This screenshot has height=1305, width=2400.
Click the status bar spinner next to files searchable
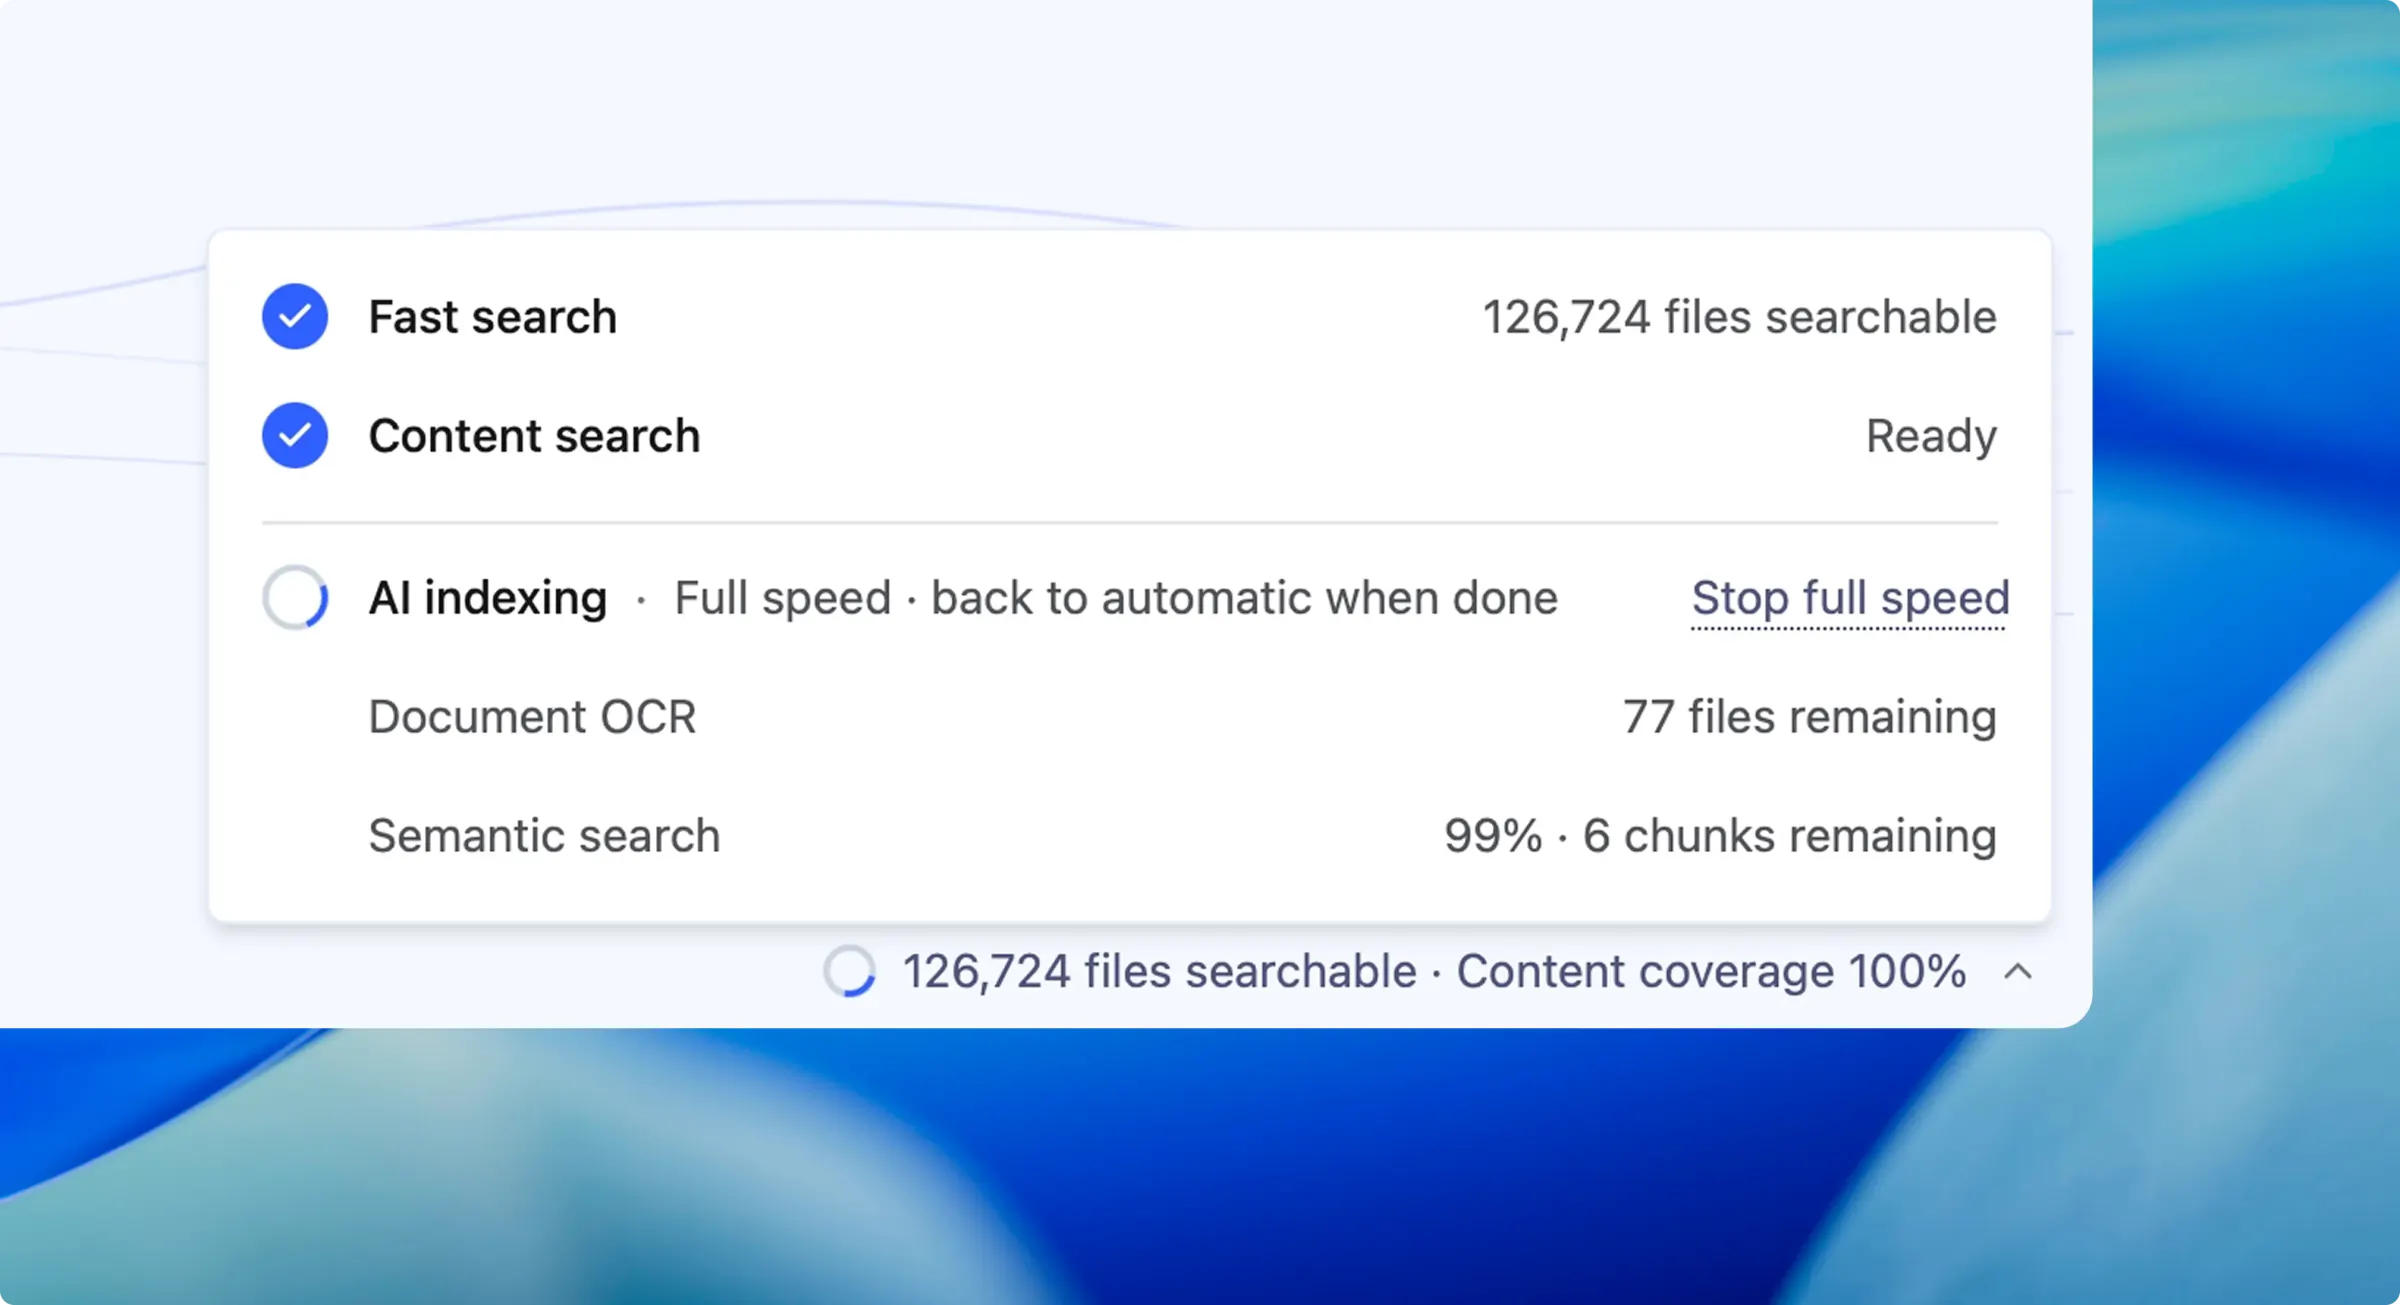(x=850, y=971)
